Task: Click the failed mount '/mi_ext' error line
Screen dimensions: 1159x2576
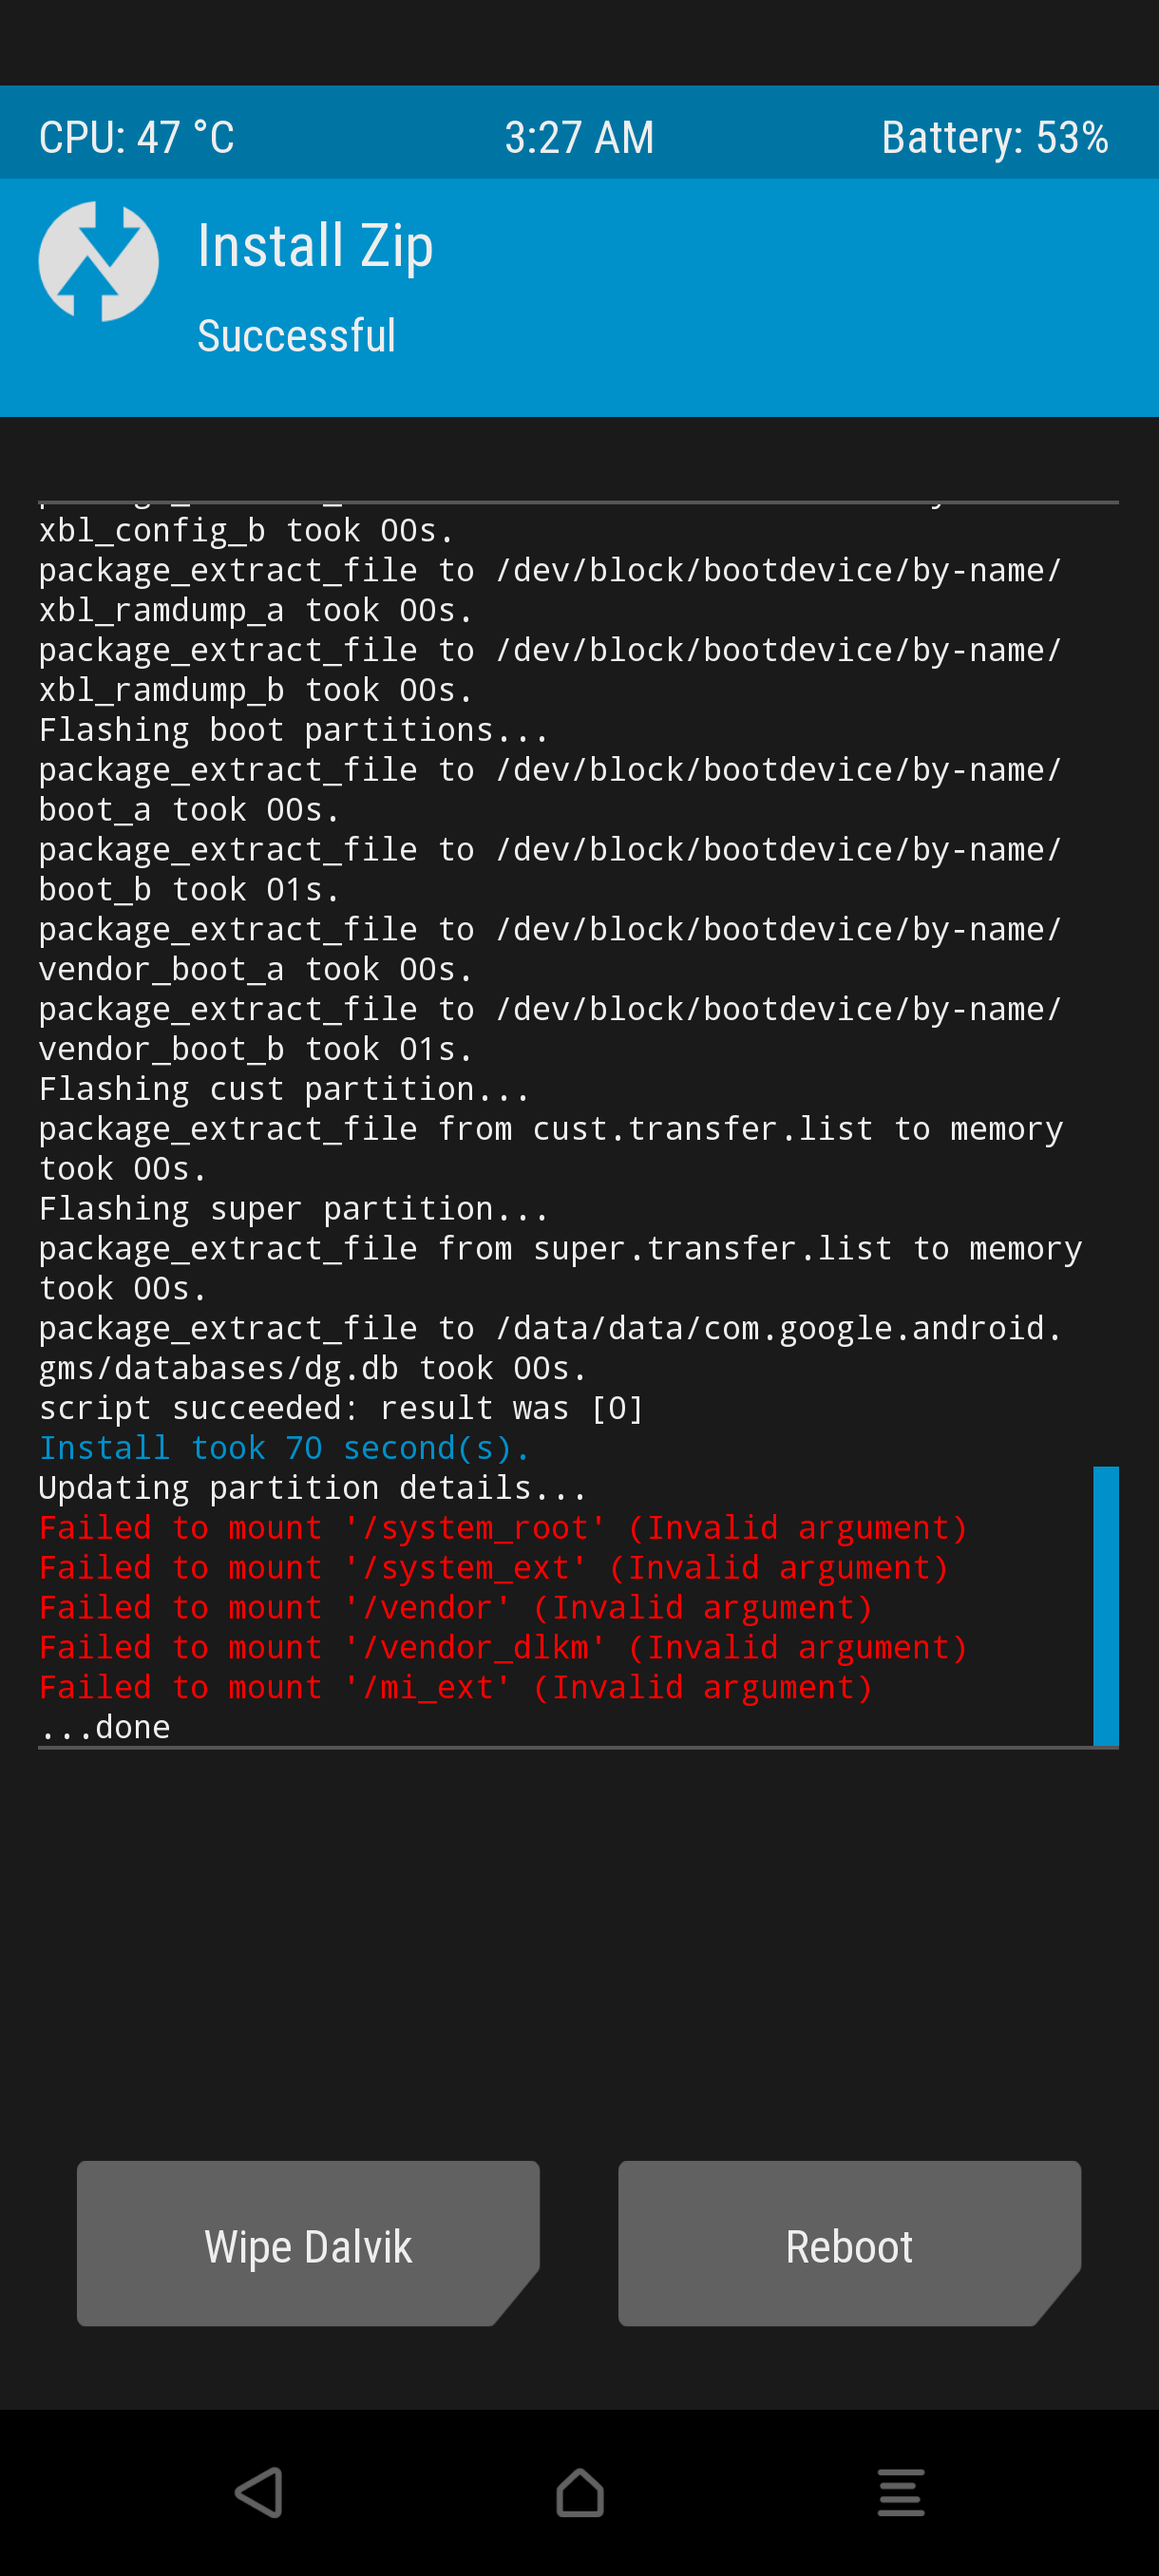Action: coord(456,1687)
